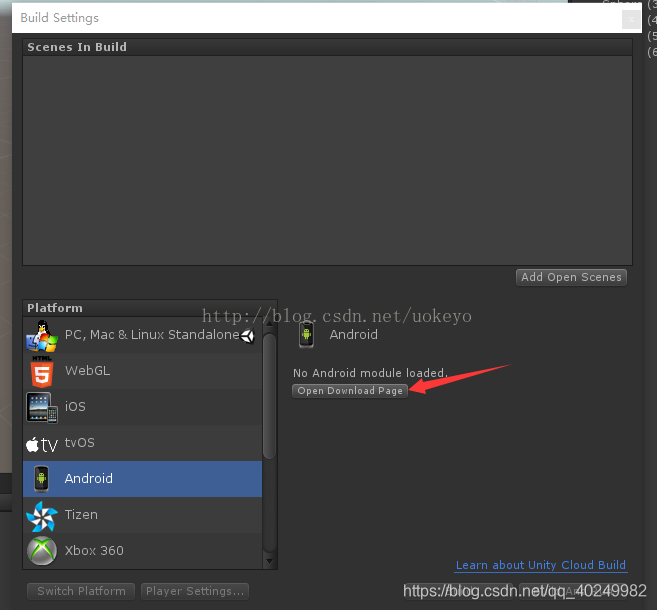The image size is (657, 610).
Task: Click the Tizen pinwheel platform icon
Action: coord(41,516)
